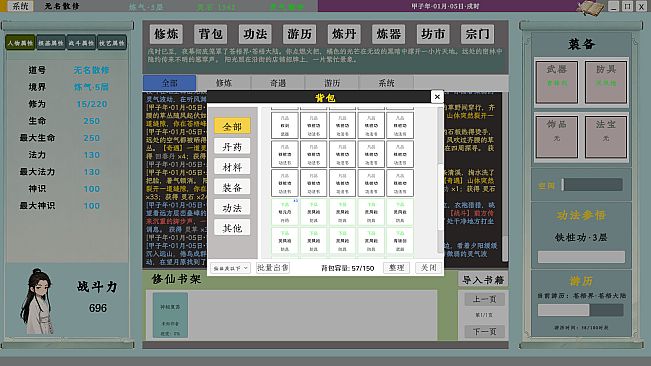This screenshot has height=366, width=651.
Task: Select the book card on 修仙书架
Action: click(170, 315)
